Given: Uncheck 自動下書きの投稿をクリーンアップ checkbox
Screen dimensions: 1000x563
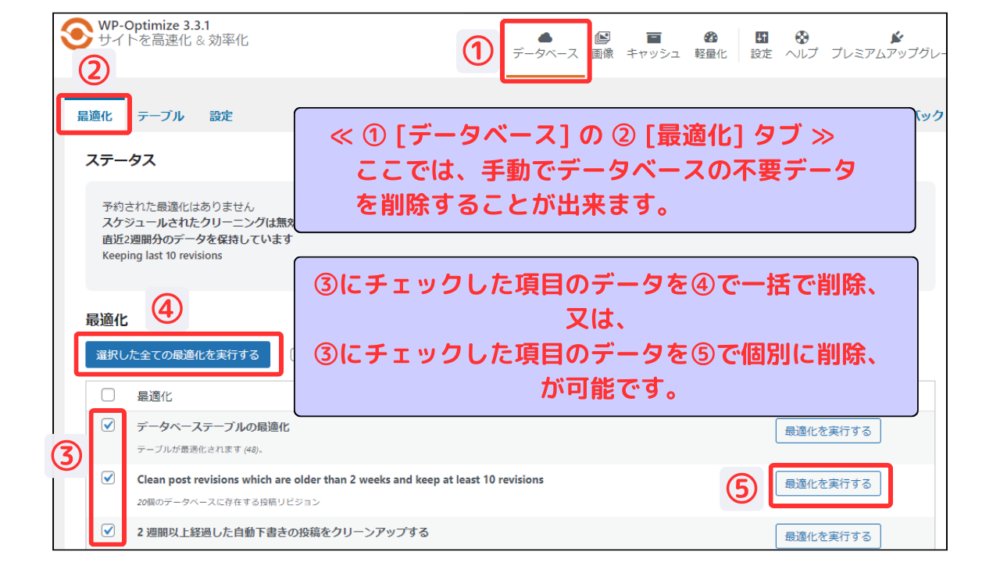Looking at the screenshot, I should coord(108,530).
